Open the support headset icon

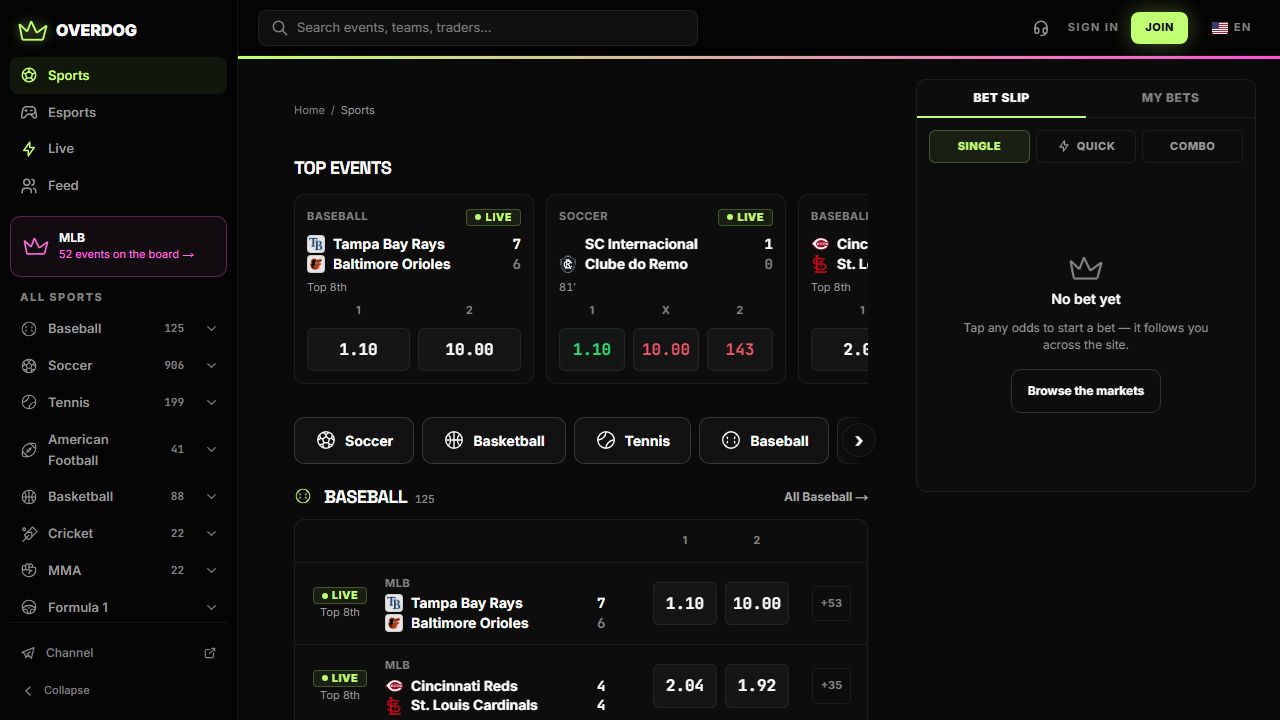coord(1041,28)
